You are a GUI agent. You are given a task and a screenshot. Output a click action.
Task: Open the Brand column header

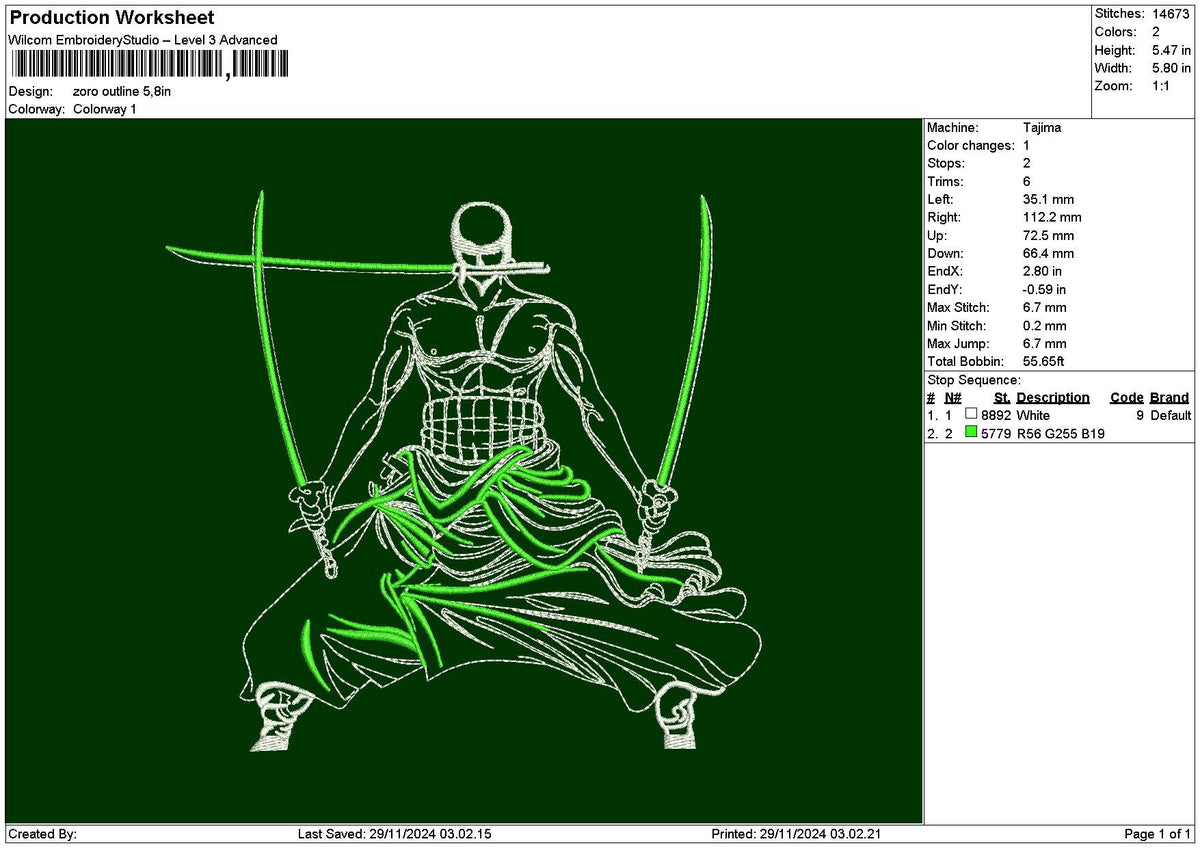click(1170, 398)
